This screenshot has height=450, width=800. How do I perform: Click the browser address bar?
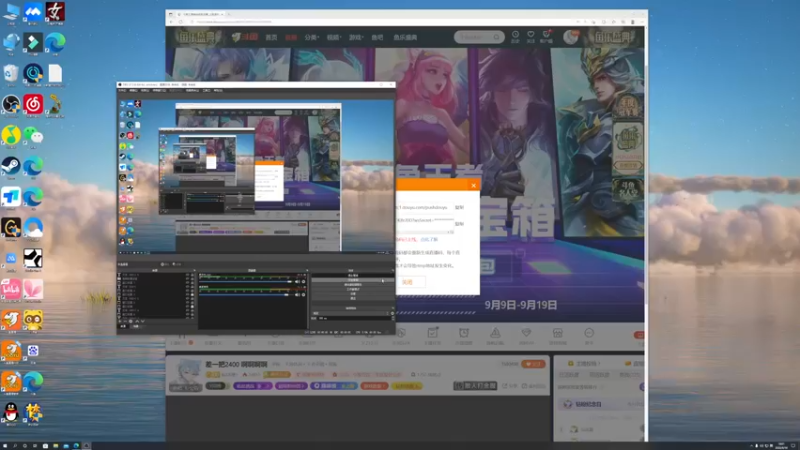click(x=383, y=22)
